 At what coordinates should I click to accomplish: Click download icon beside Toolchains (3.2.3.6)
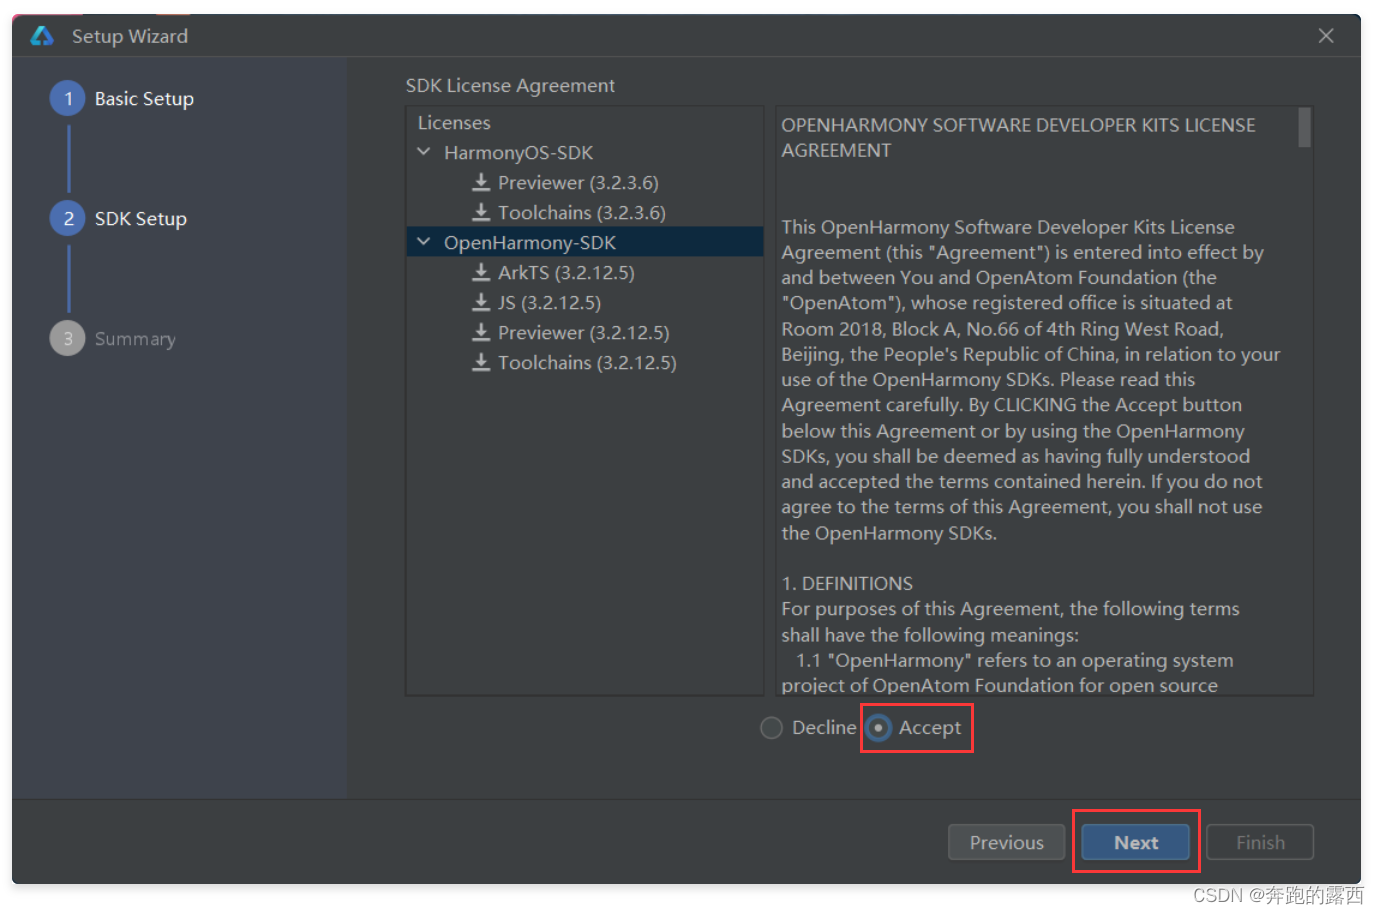pos(481,212)
